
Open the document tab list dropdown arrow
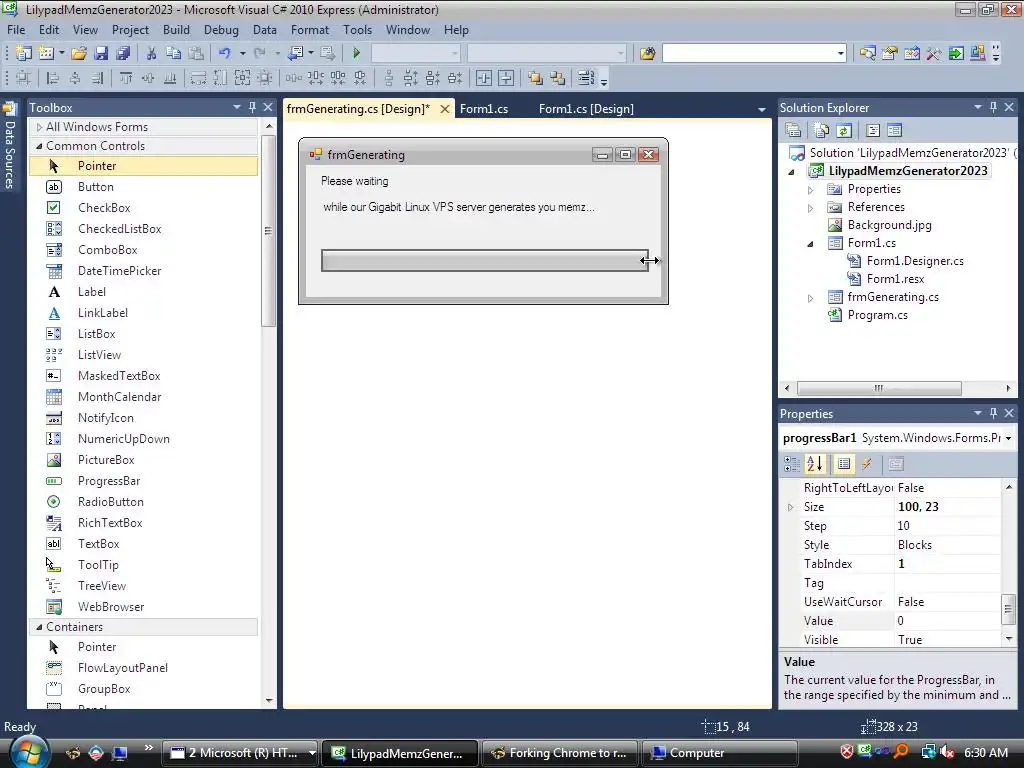click(x=761, y=110)
